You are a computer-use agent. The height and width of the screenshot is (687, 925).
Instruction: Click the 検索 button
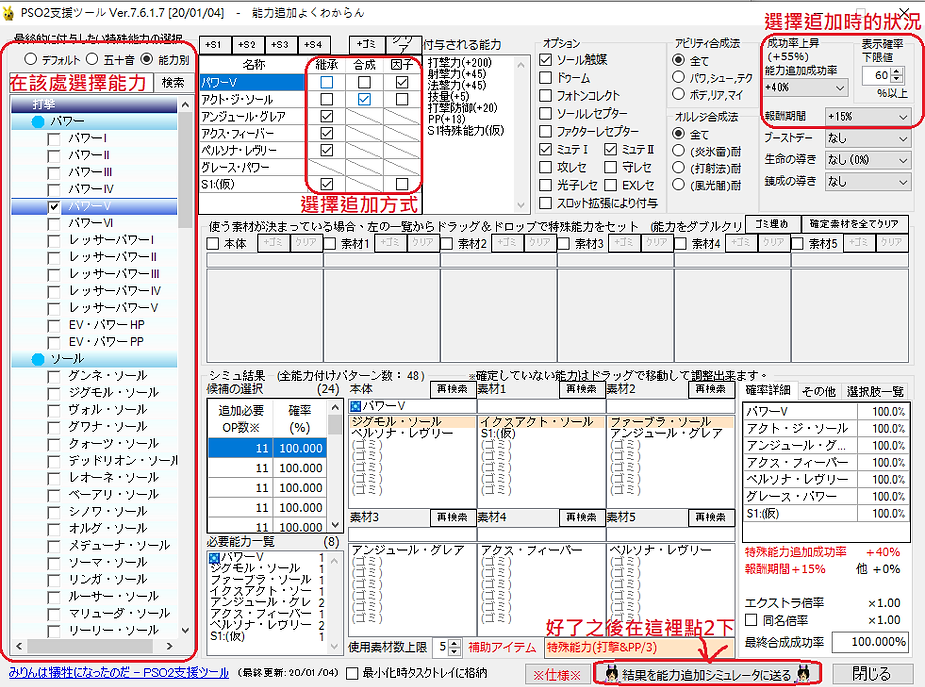tap(173, 83)
